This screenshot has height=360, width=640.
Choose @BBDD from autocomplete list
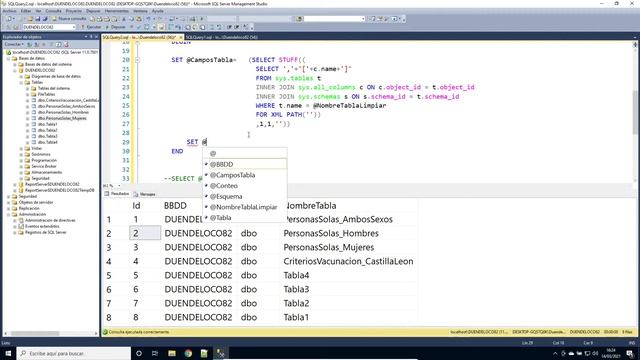(x=245, y=164)
